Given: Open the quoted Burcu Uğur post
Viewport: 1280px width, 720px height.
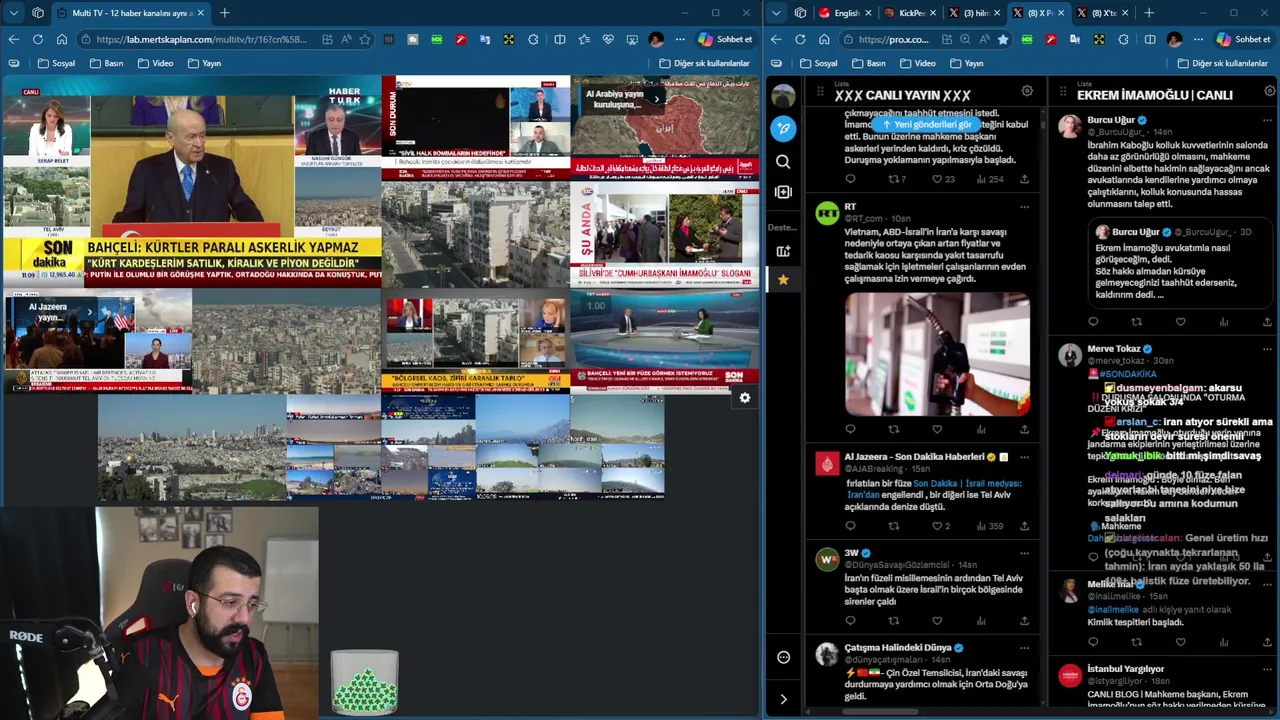Looking at the screenshot, I should (1179, 261).
